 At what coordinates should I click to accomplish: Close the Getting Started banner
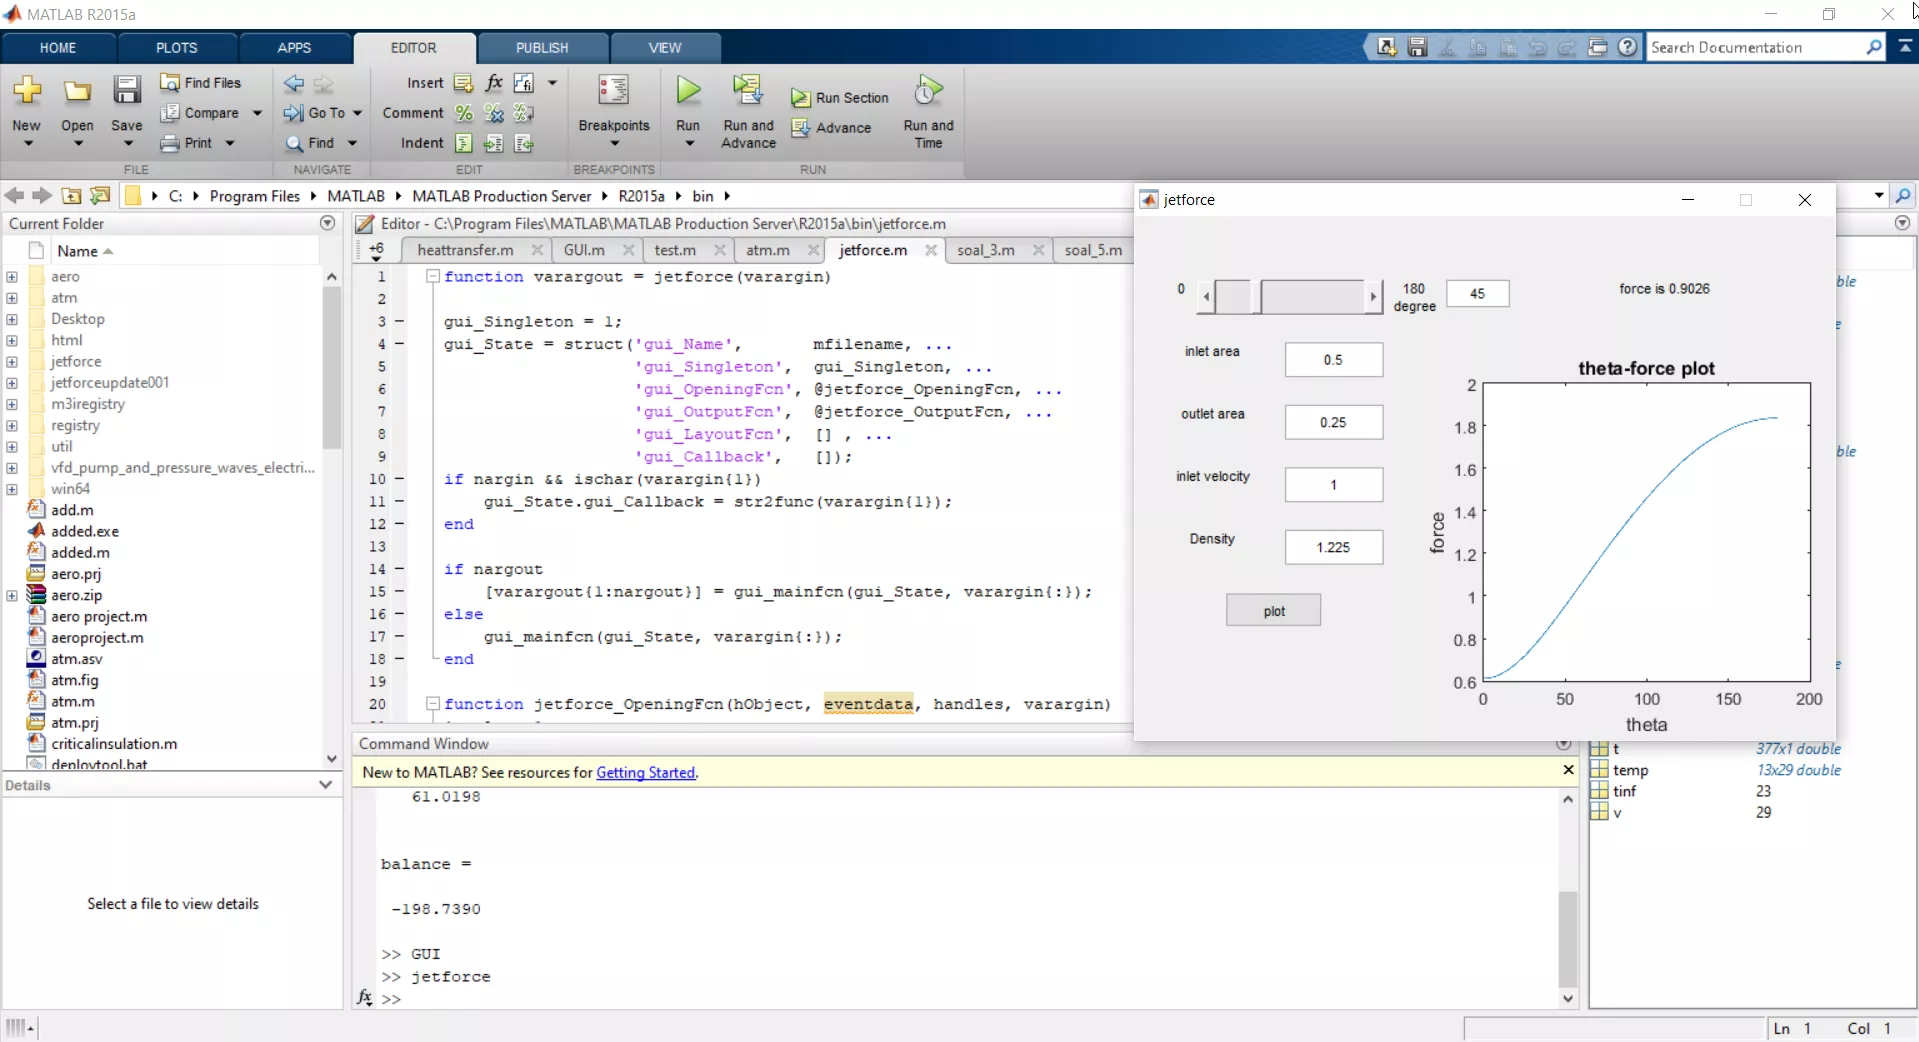pos(1568,770)
